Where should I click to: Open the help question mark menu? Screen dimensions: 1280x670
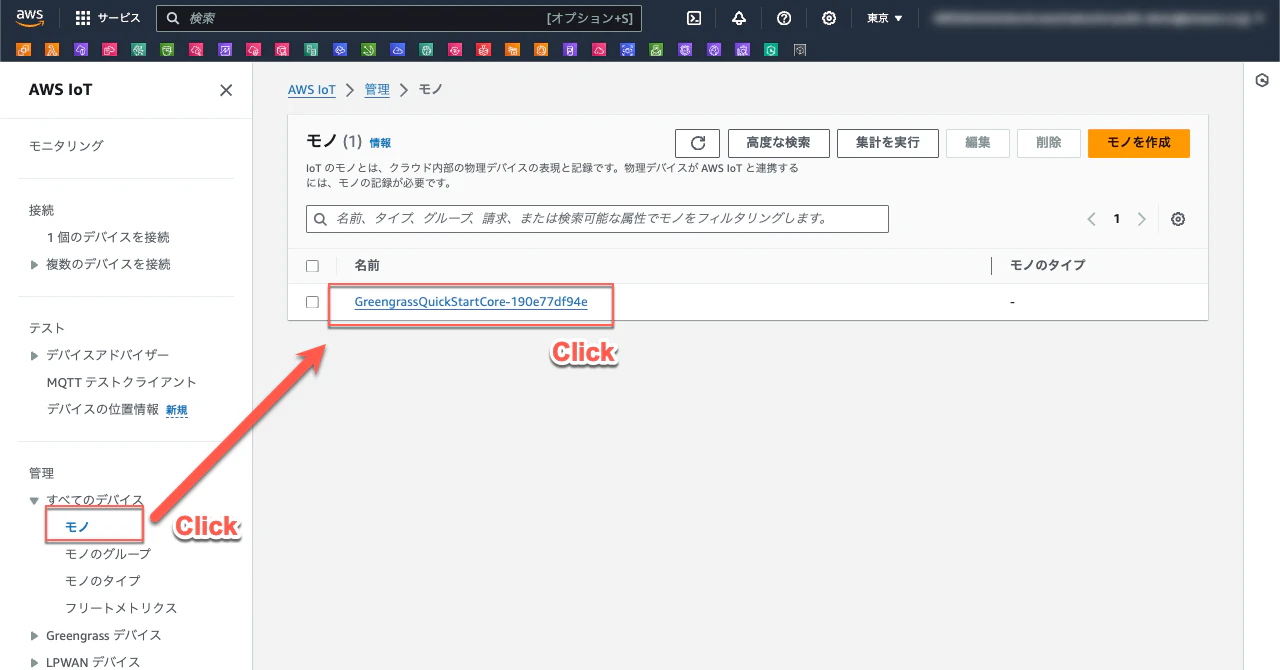pyautogui.click(x=784, y=18)
